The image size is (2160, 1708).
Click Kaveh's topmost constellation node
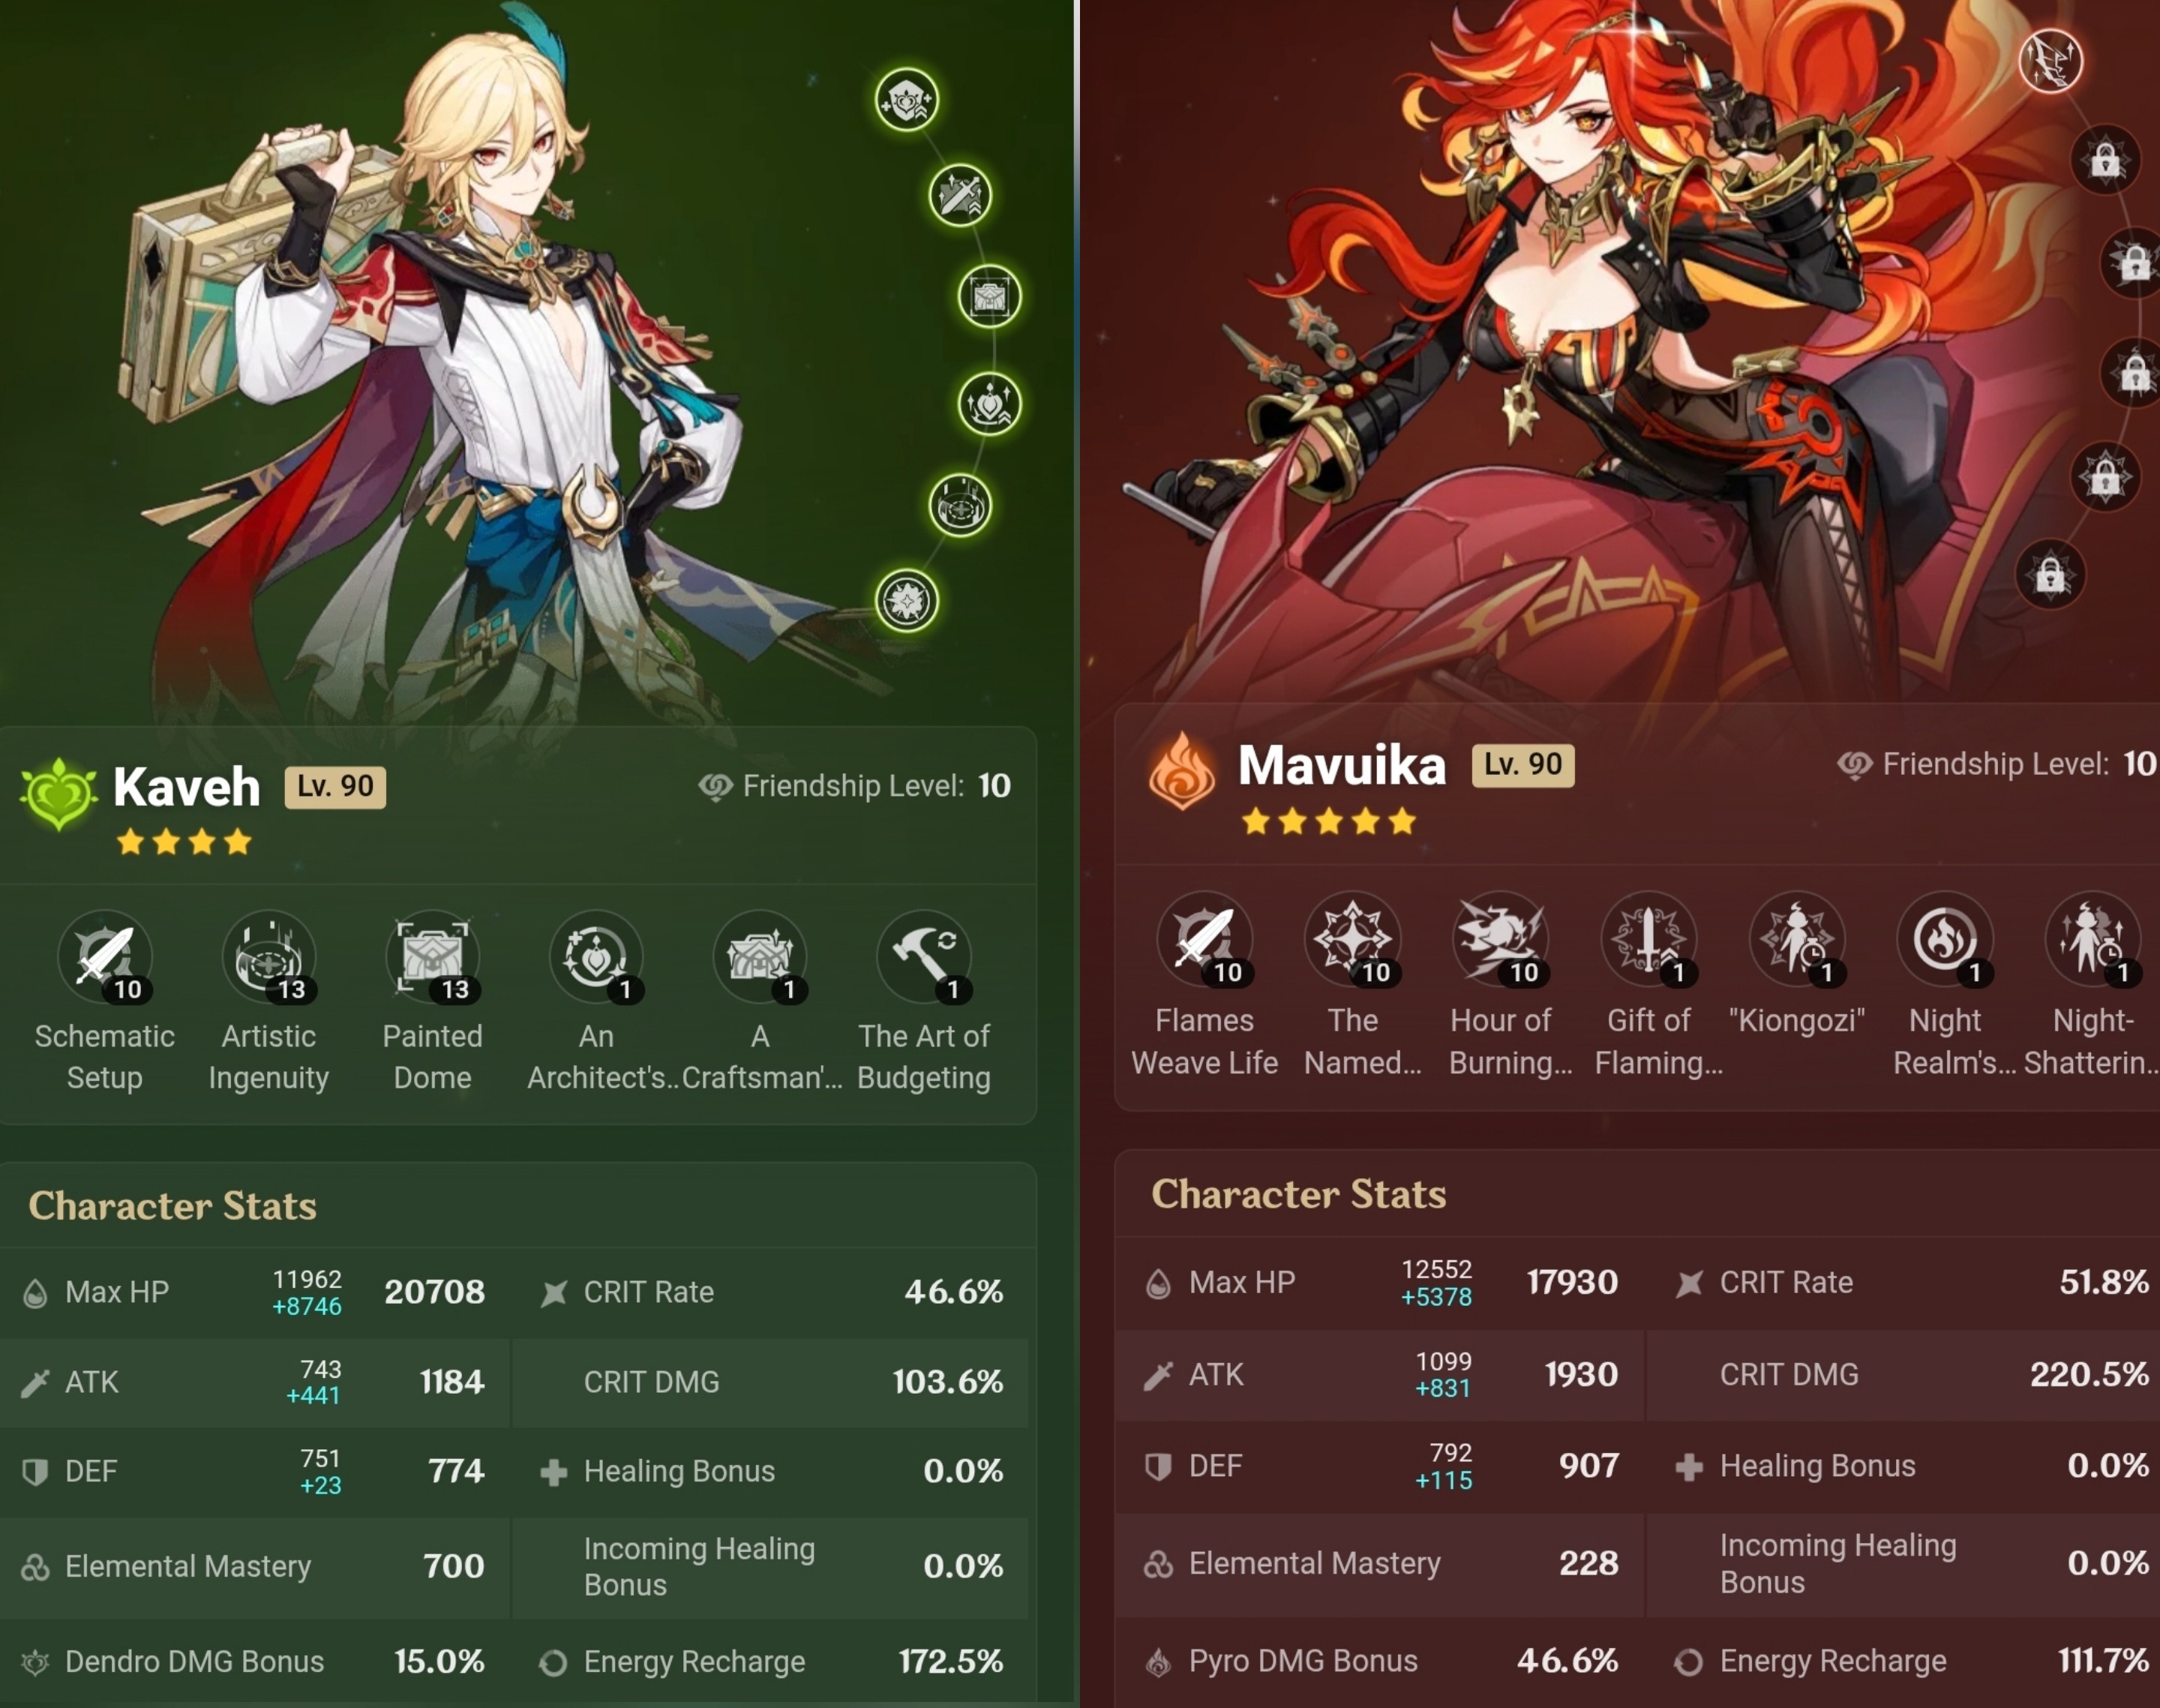point(907,100)
